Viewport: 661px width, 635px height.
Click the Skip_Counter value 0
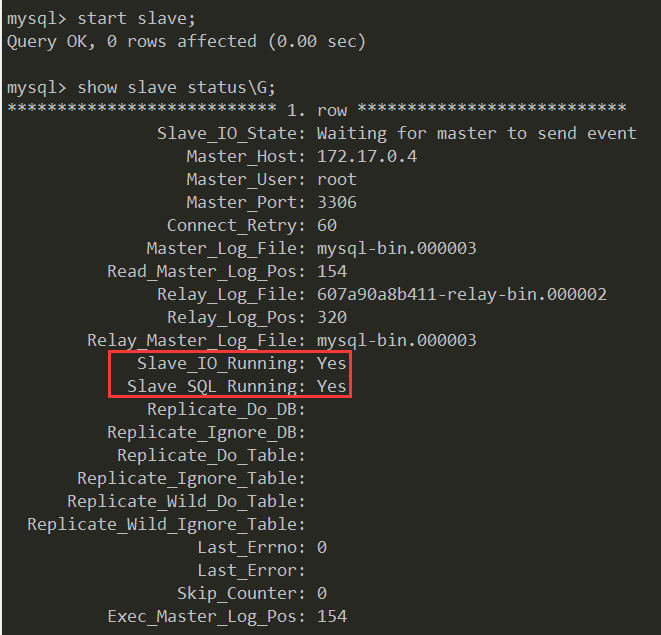tap(322, 594)
